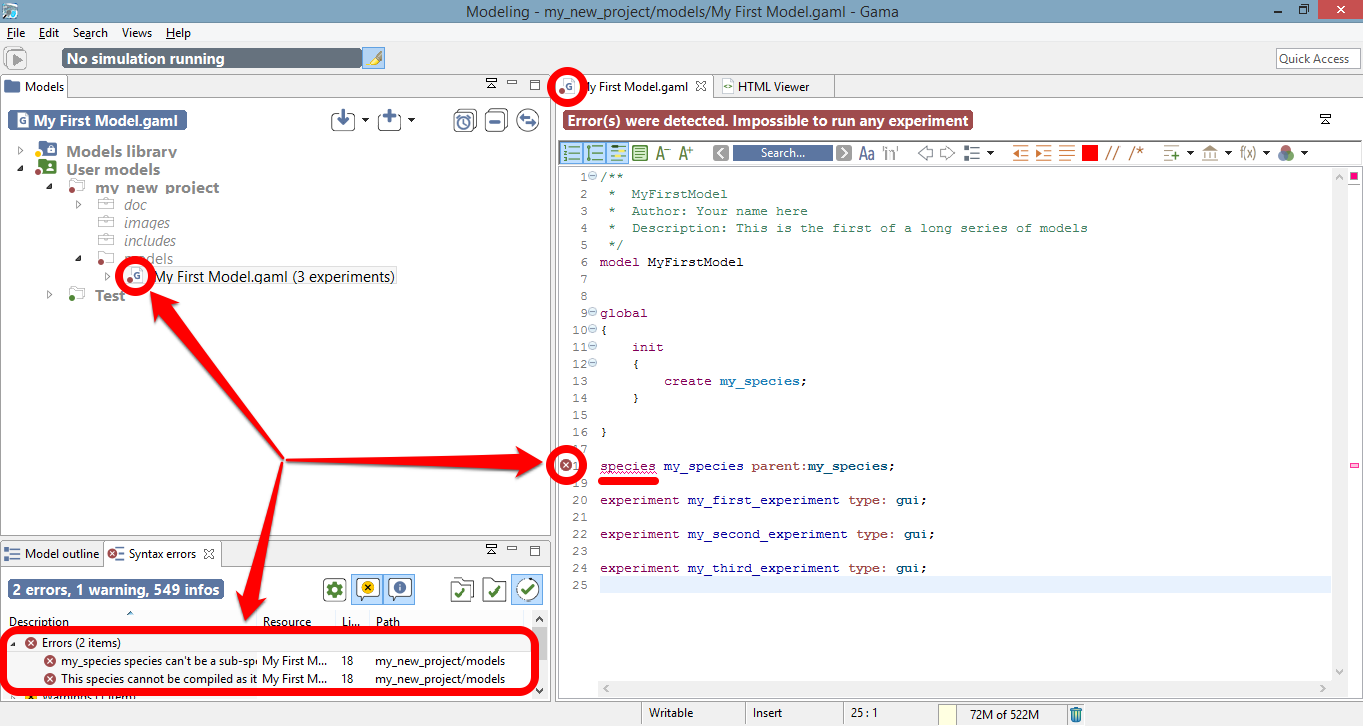Toggle the 'in' search option

point(890,153)
